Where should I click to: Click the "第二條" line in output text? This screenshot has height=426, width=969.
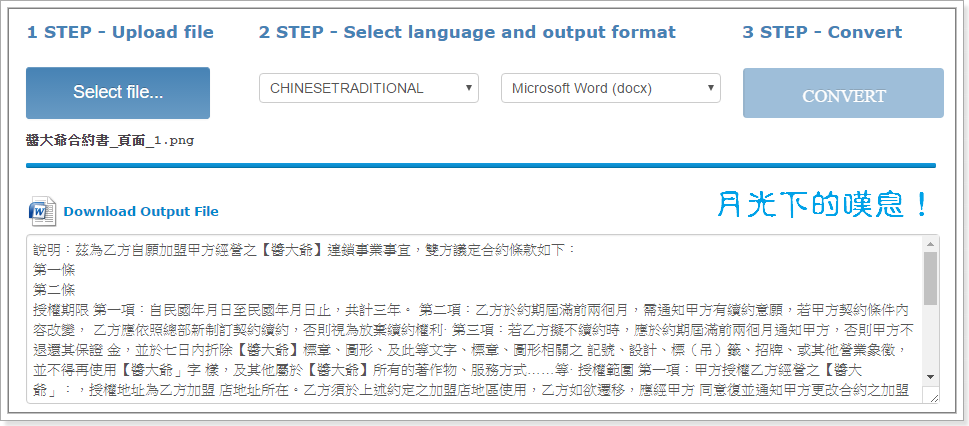point(54,289)
